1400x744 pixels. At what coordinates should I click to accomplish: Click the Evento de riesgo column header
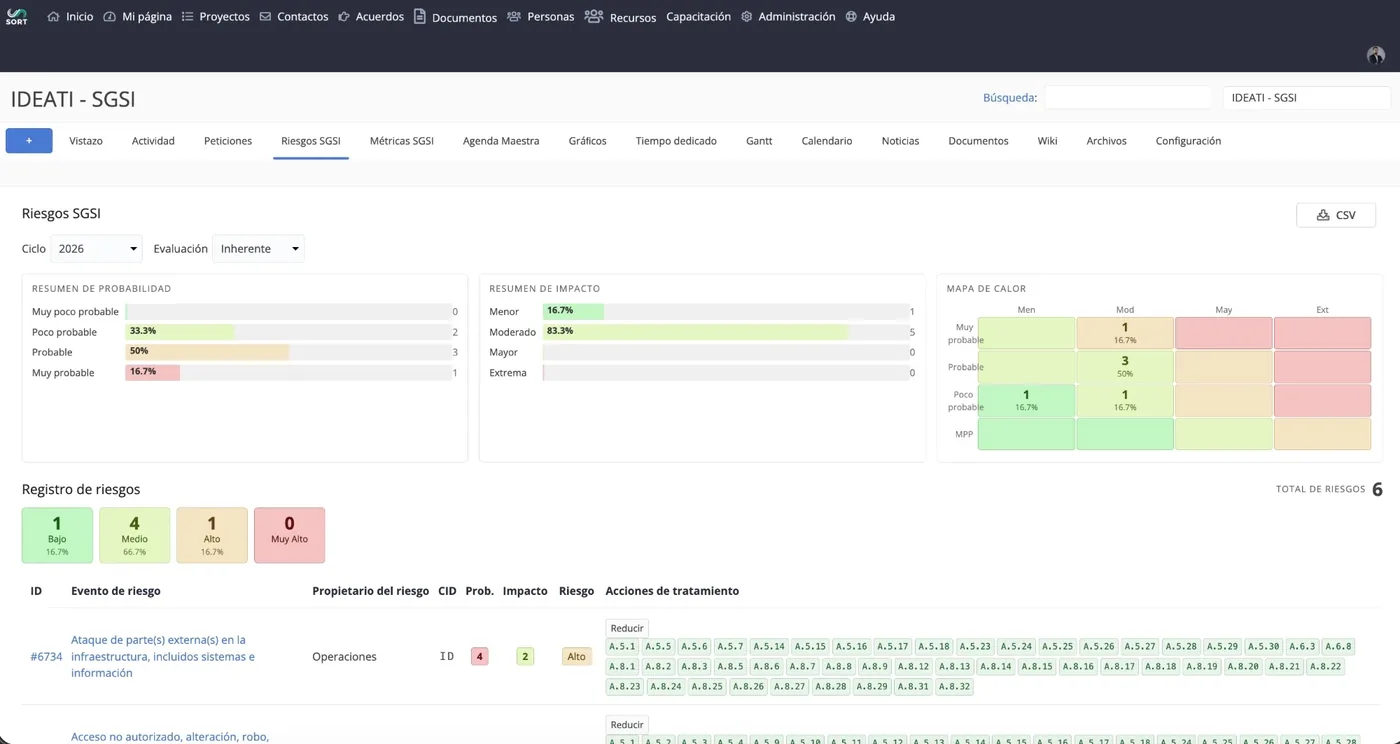click(116, 591)
